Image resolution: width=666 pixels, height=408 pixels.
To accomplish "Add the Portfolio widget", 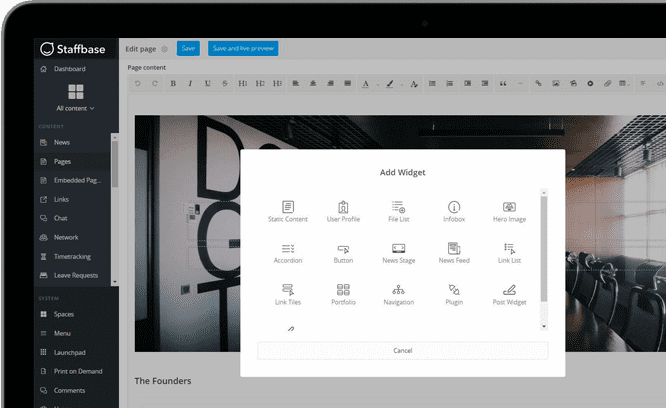I will pos(343,295).
